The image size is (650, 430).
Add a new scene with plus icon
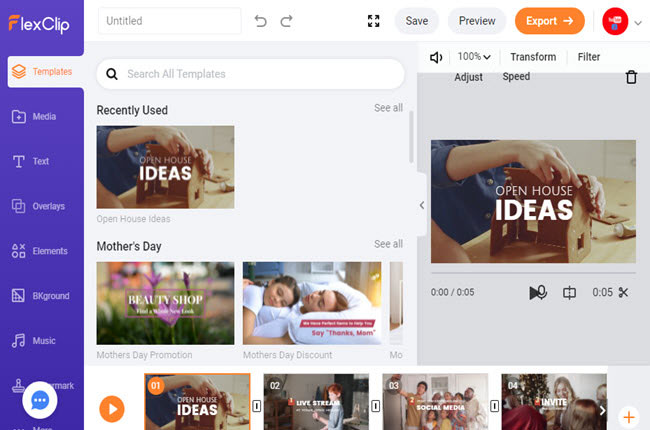pos(628,416)
